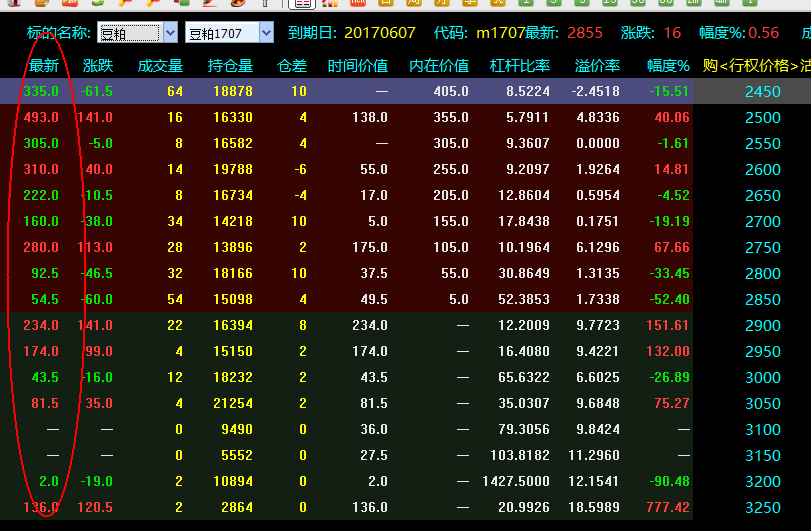Click the 777.42 percent change cell
This screenshot has width=811, height=531.
click(x=668, y=507)
